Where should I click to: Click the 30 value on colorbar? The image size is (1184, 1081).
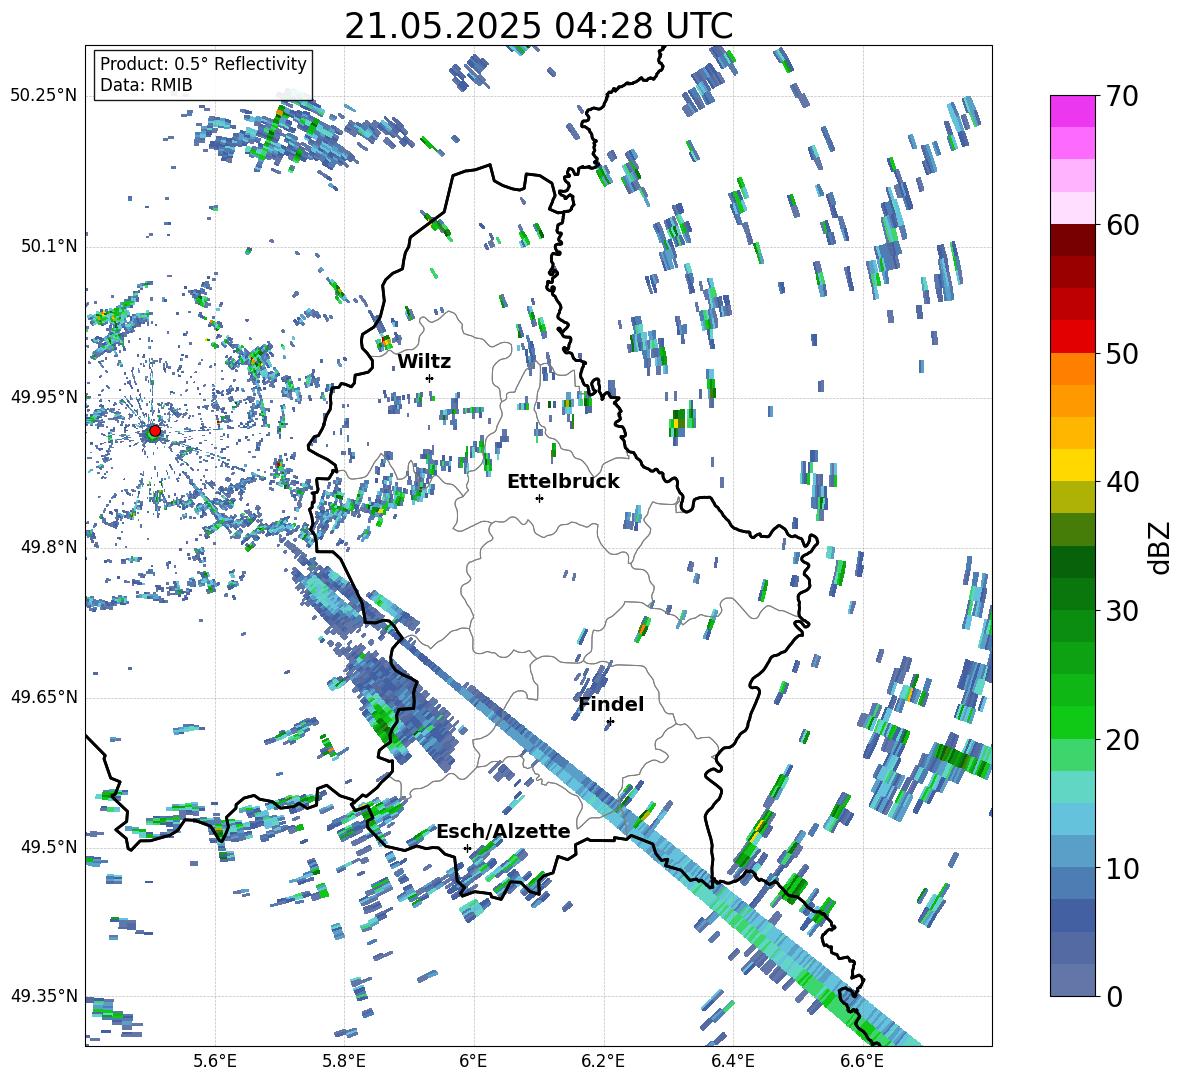pyautogui.click(x=1122, y=611)
